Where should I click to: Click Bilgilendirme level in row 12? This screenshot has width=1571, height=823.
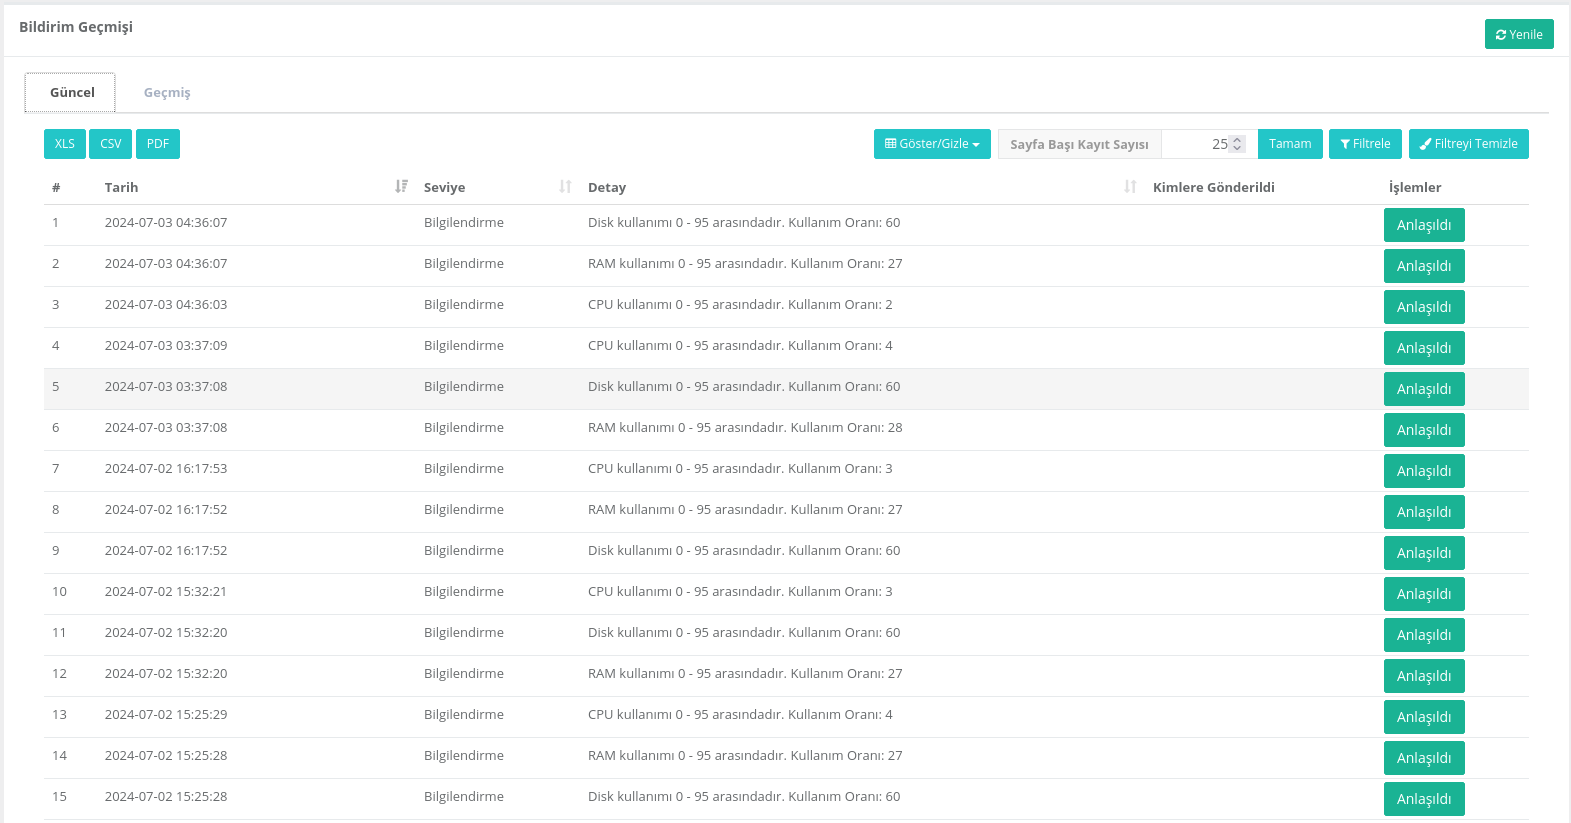(464, 674)
